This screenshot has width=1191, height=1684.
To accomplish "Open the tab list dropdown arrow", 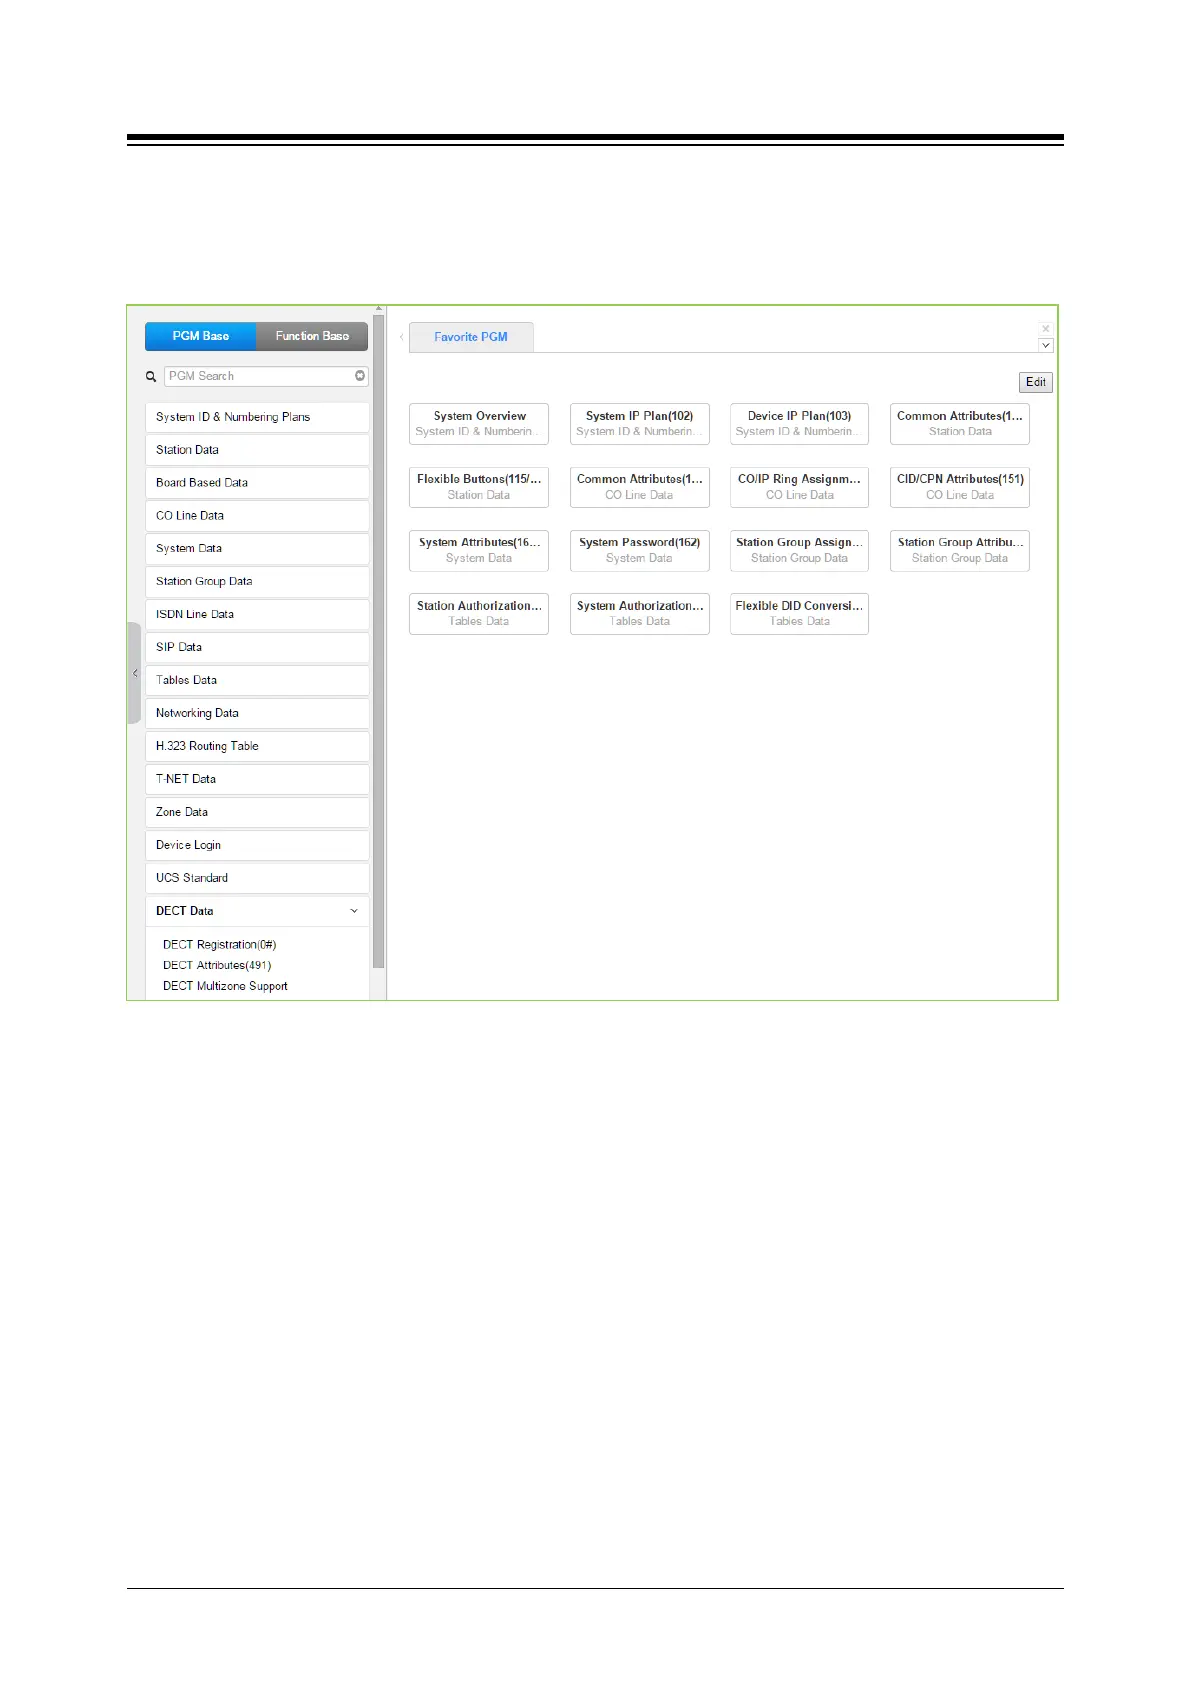I will pos(1046,345).
